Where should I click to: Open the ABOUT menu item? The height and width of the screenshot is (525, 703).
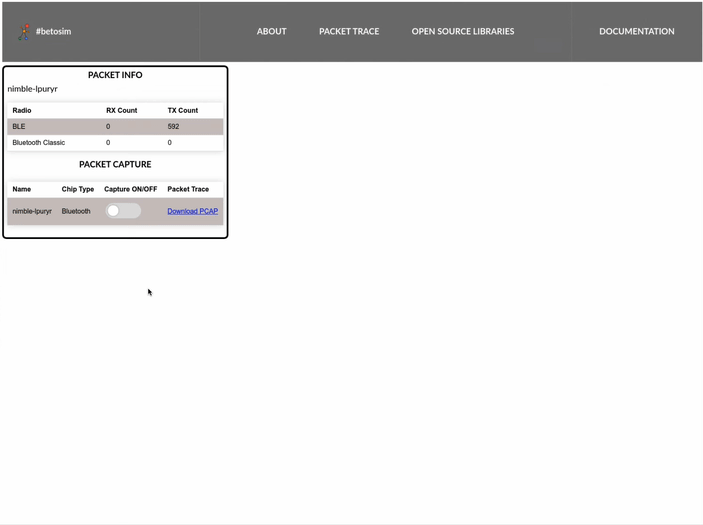pos(271,31)
